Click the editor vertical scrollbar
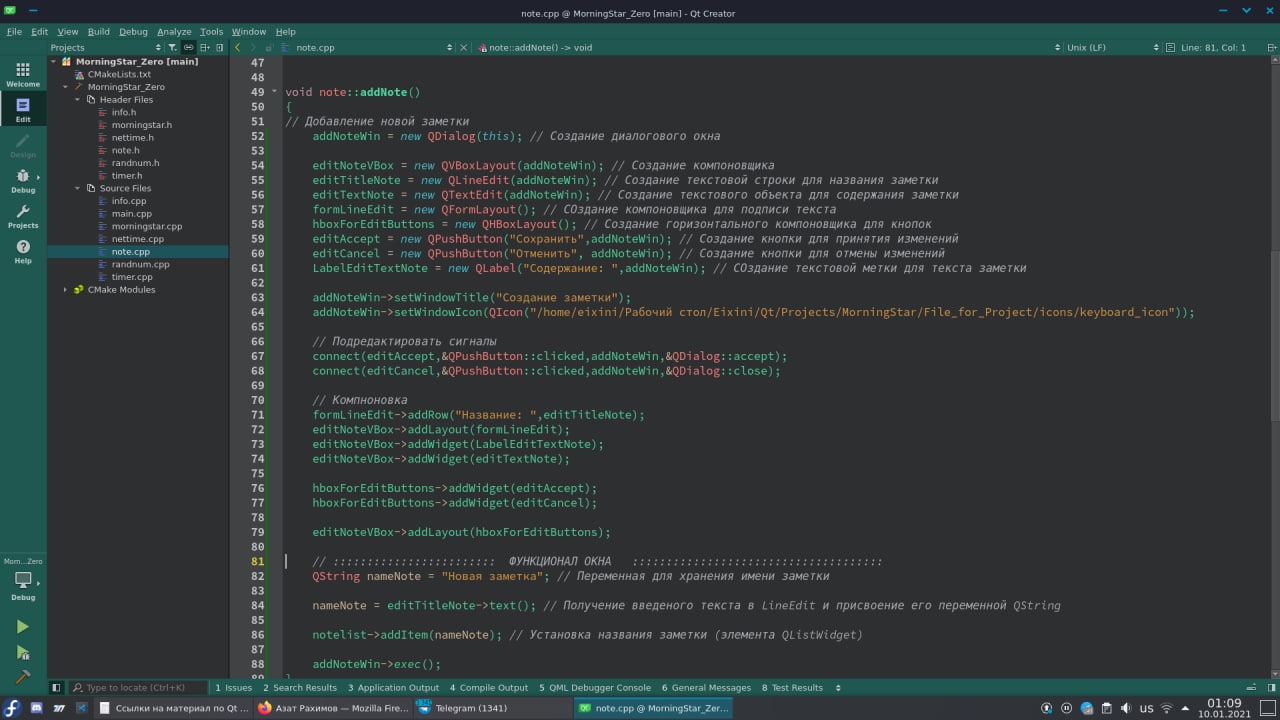1280x720 pixels. click(x=1275, y=368)
